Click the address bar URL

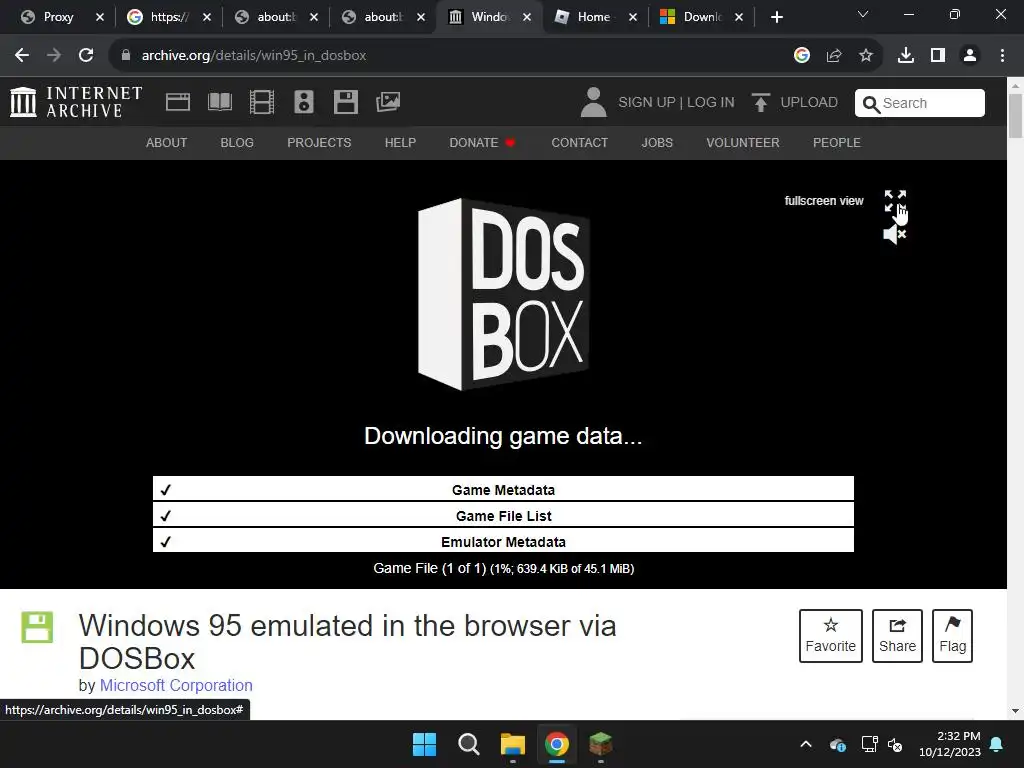254,56
